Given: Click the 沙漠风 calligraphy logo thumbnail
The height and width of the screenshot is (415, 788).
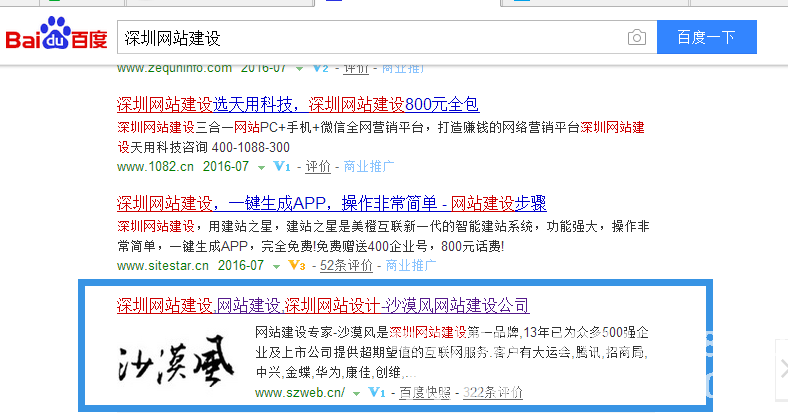Looking at the screenshot, I should pyautogui.click(x=176, y=361).
